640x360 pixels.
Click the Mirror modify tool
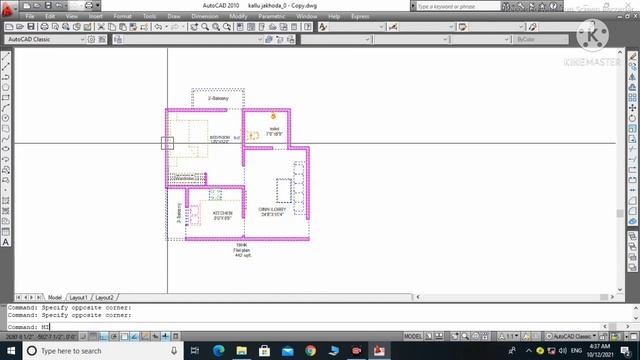click(x=632, y=77)
